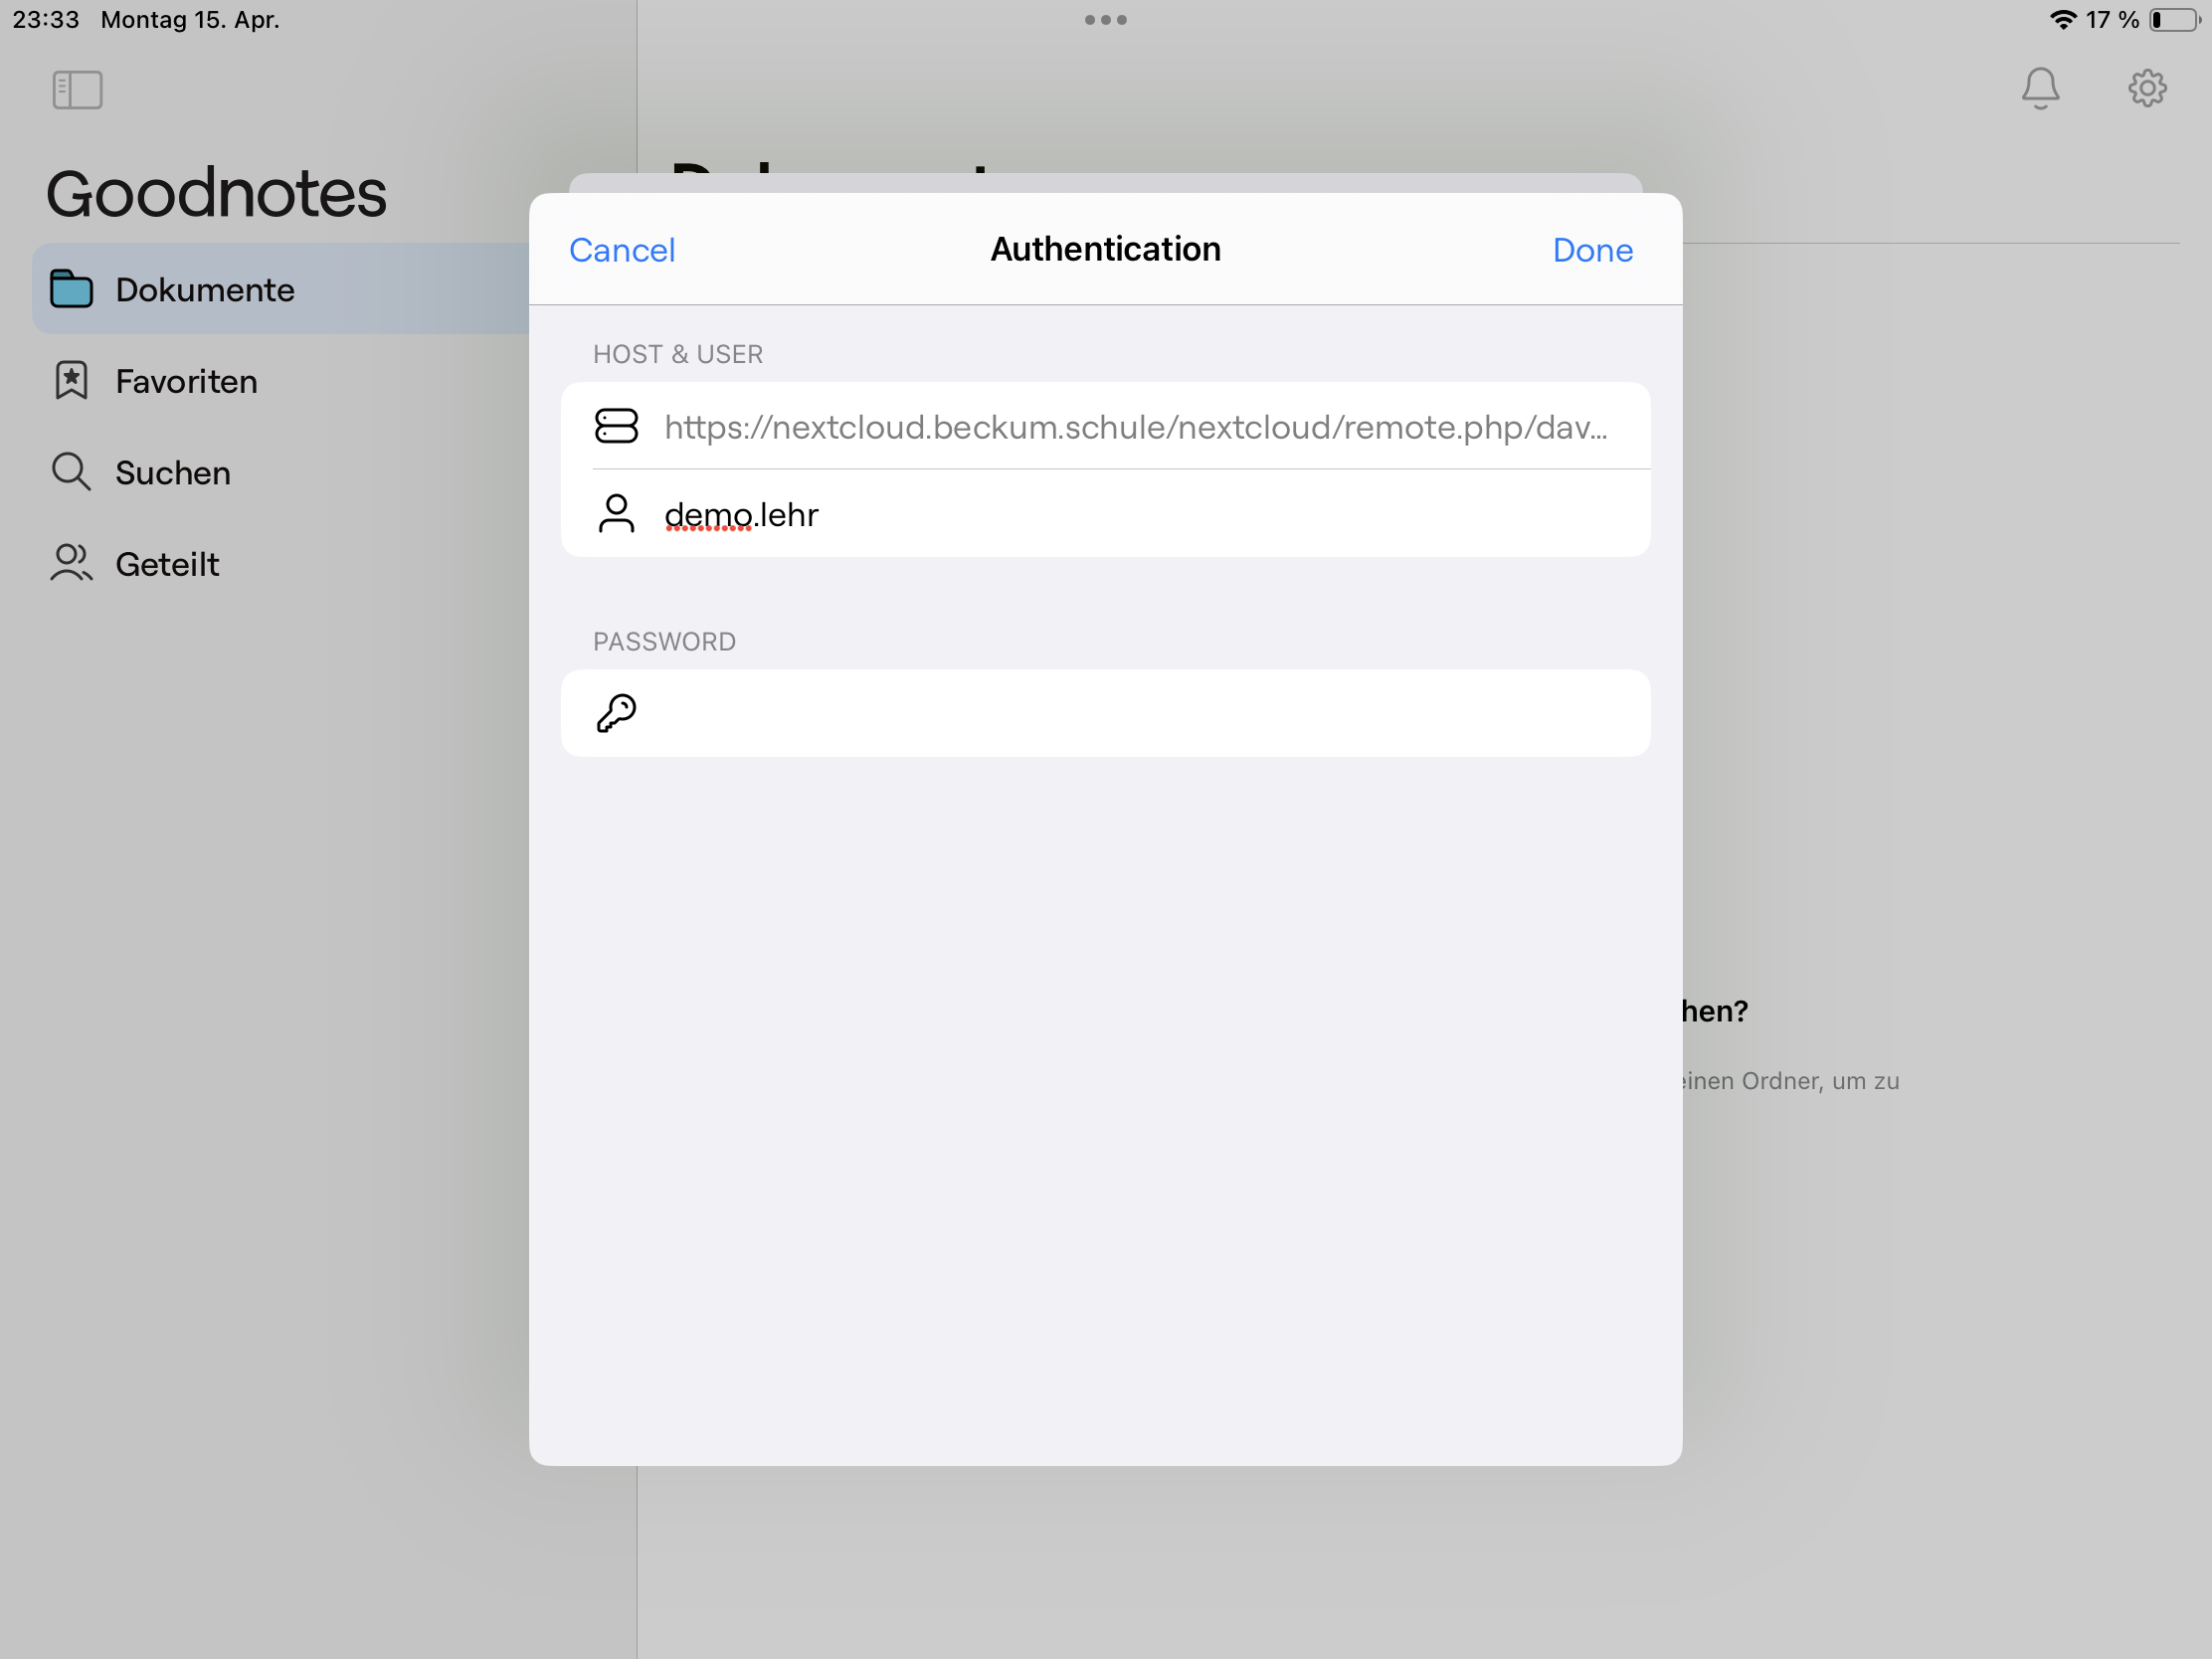The image size is (2212, 1659).
Task: Click the user person icon
Action: pos(616,514)
